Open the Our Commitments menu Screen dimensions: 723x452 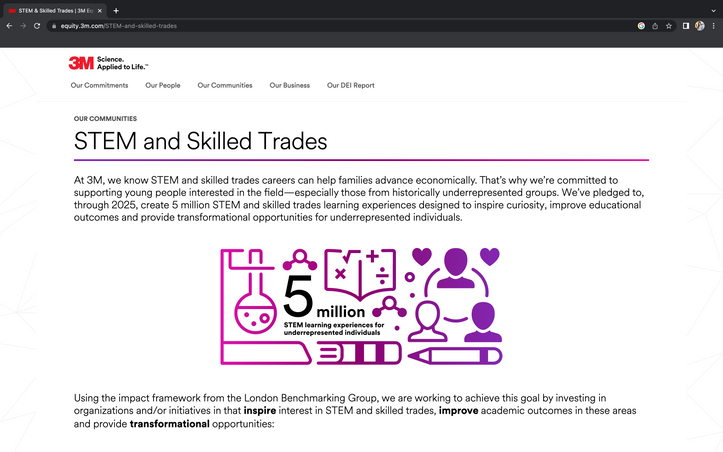click(x=99, y=85)
